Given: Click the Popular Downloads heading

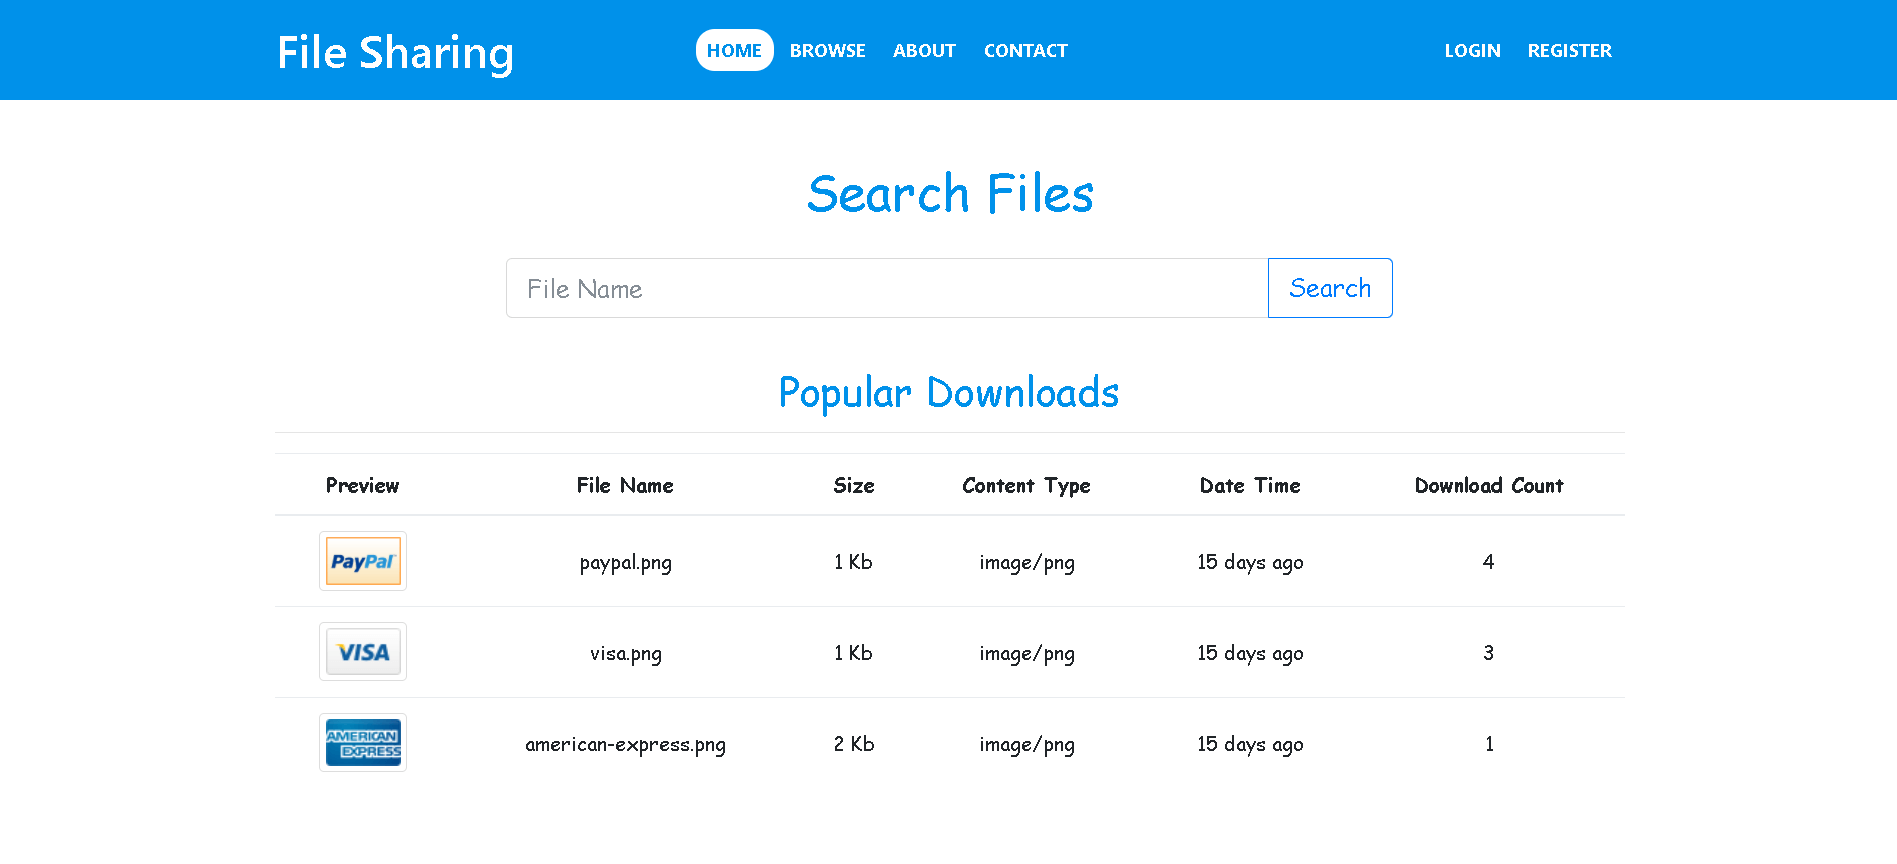Looking at the screenshot, I should [949, 392].
